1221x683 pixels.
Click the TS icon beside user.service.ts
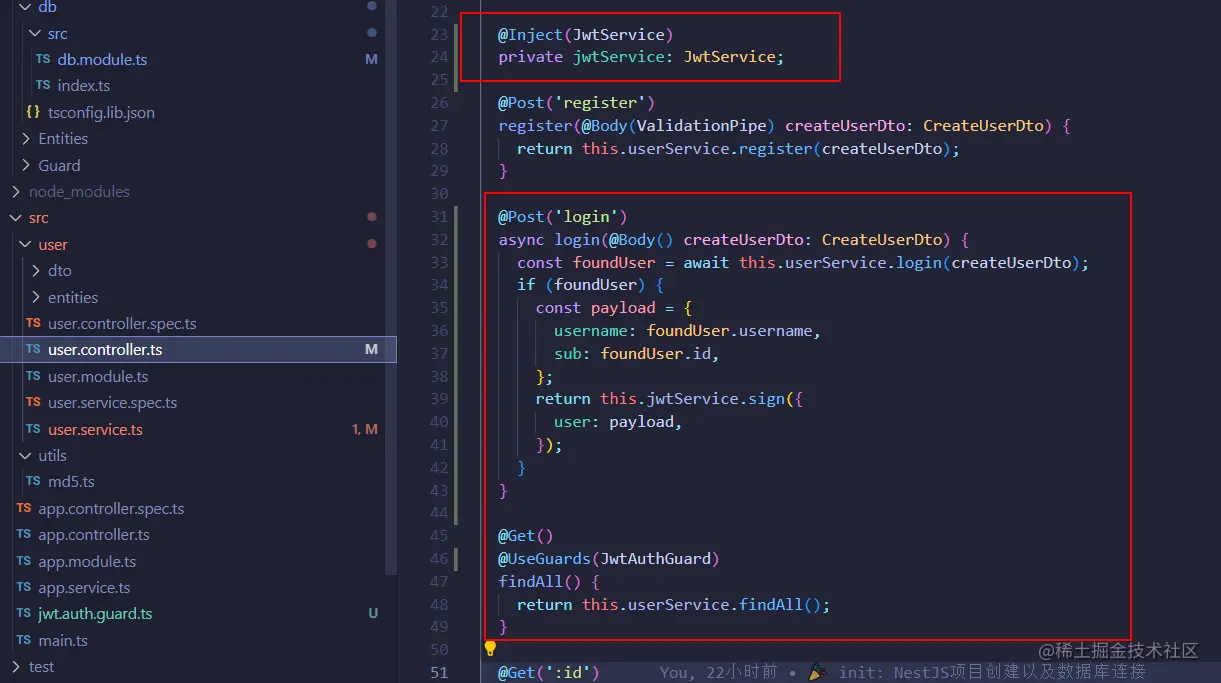[34, 430]
